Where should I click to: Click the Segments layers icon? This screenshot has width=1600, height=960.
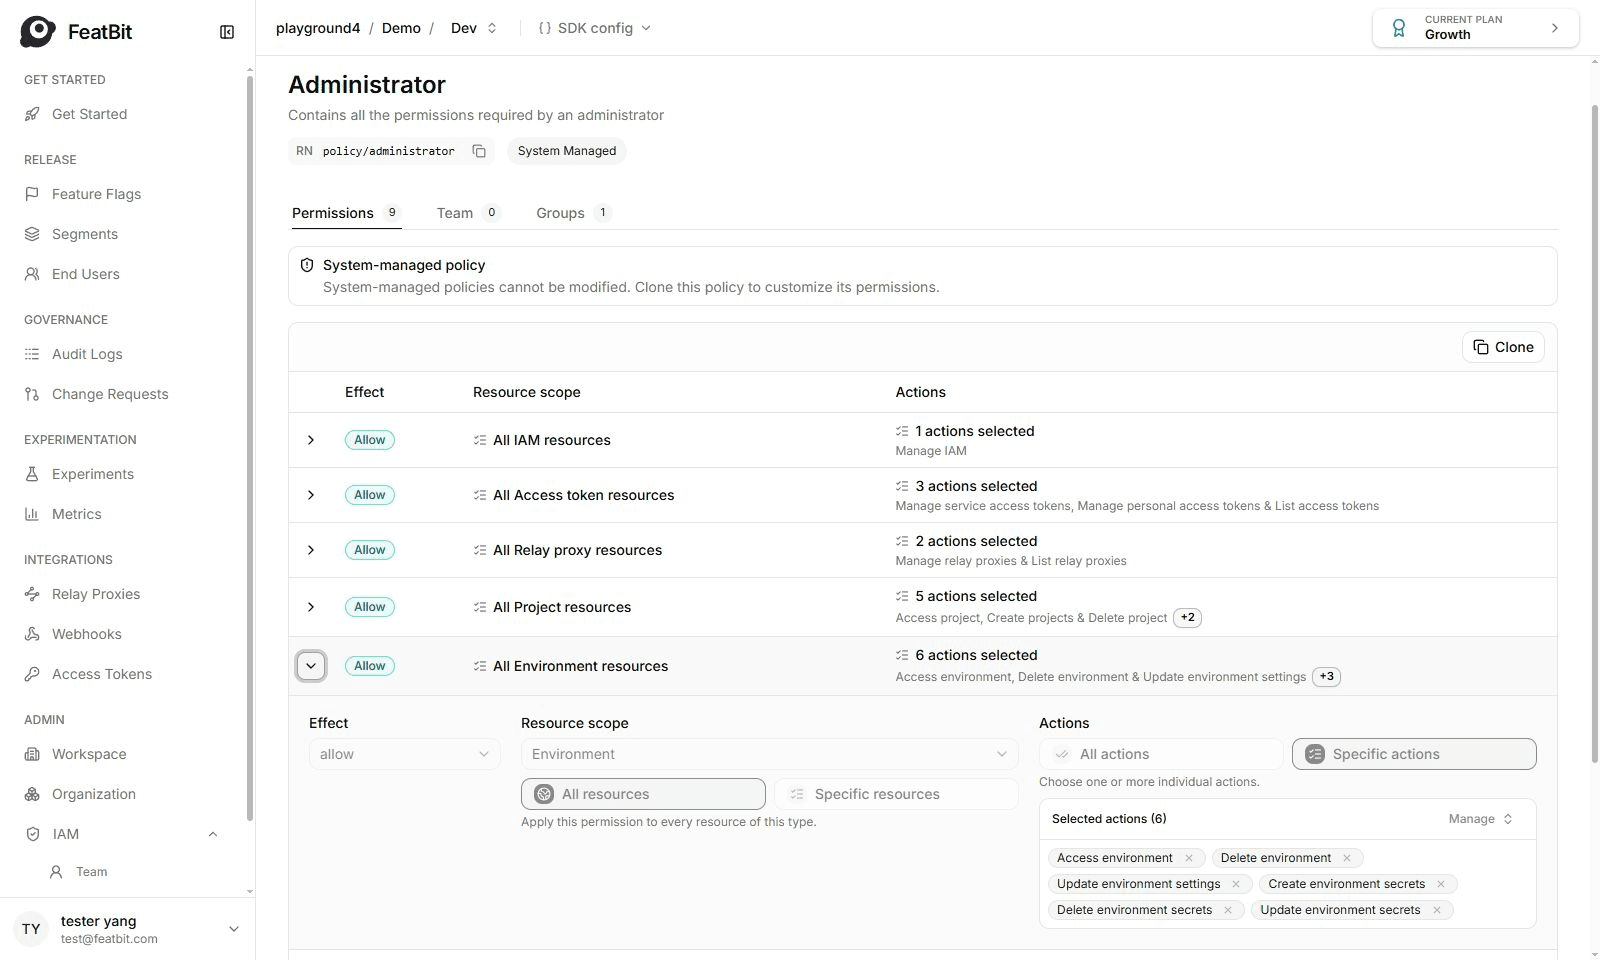point(32,234)
